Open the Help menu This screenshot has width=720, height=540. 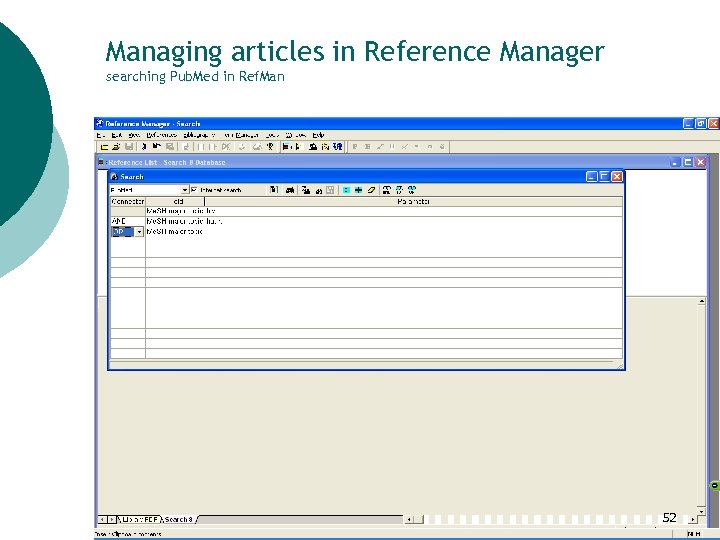point(319,135)
